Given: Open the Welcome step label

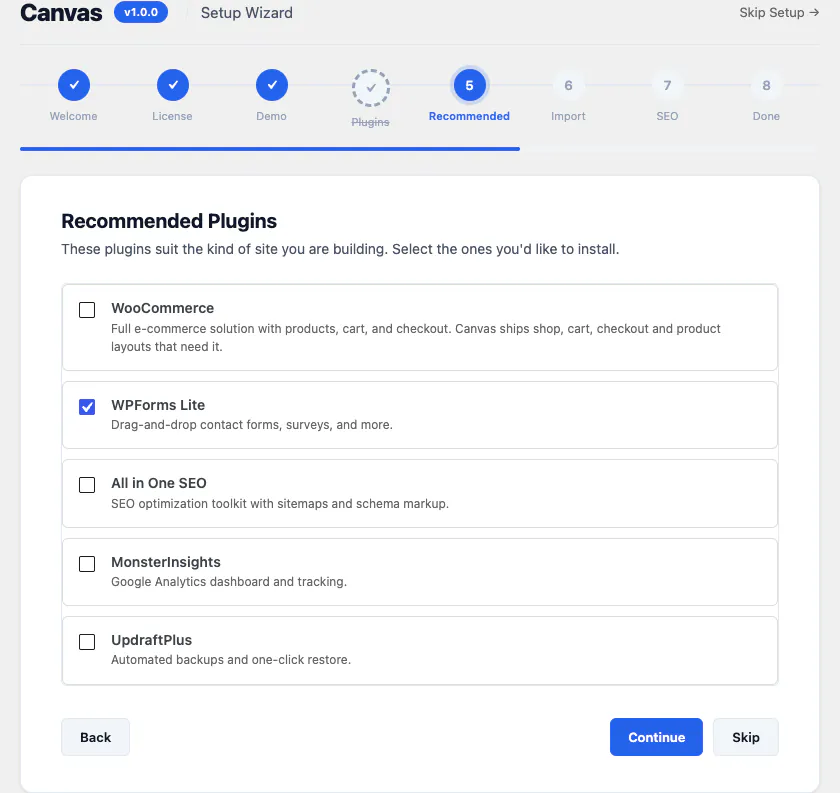Looking at the screenshot, I should point(73,116).
